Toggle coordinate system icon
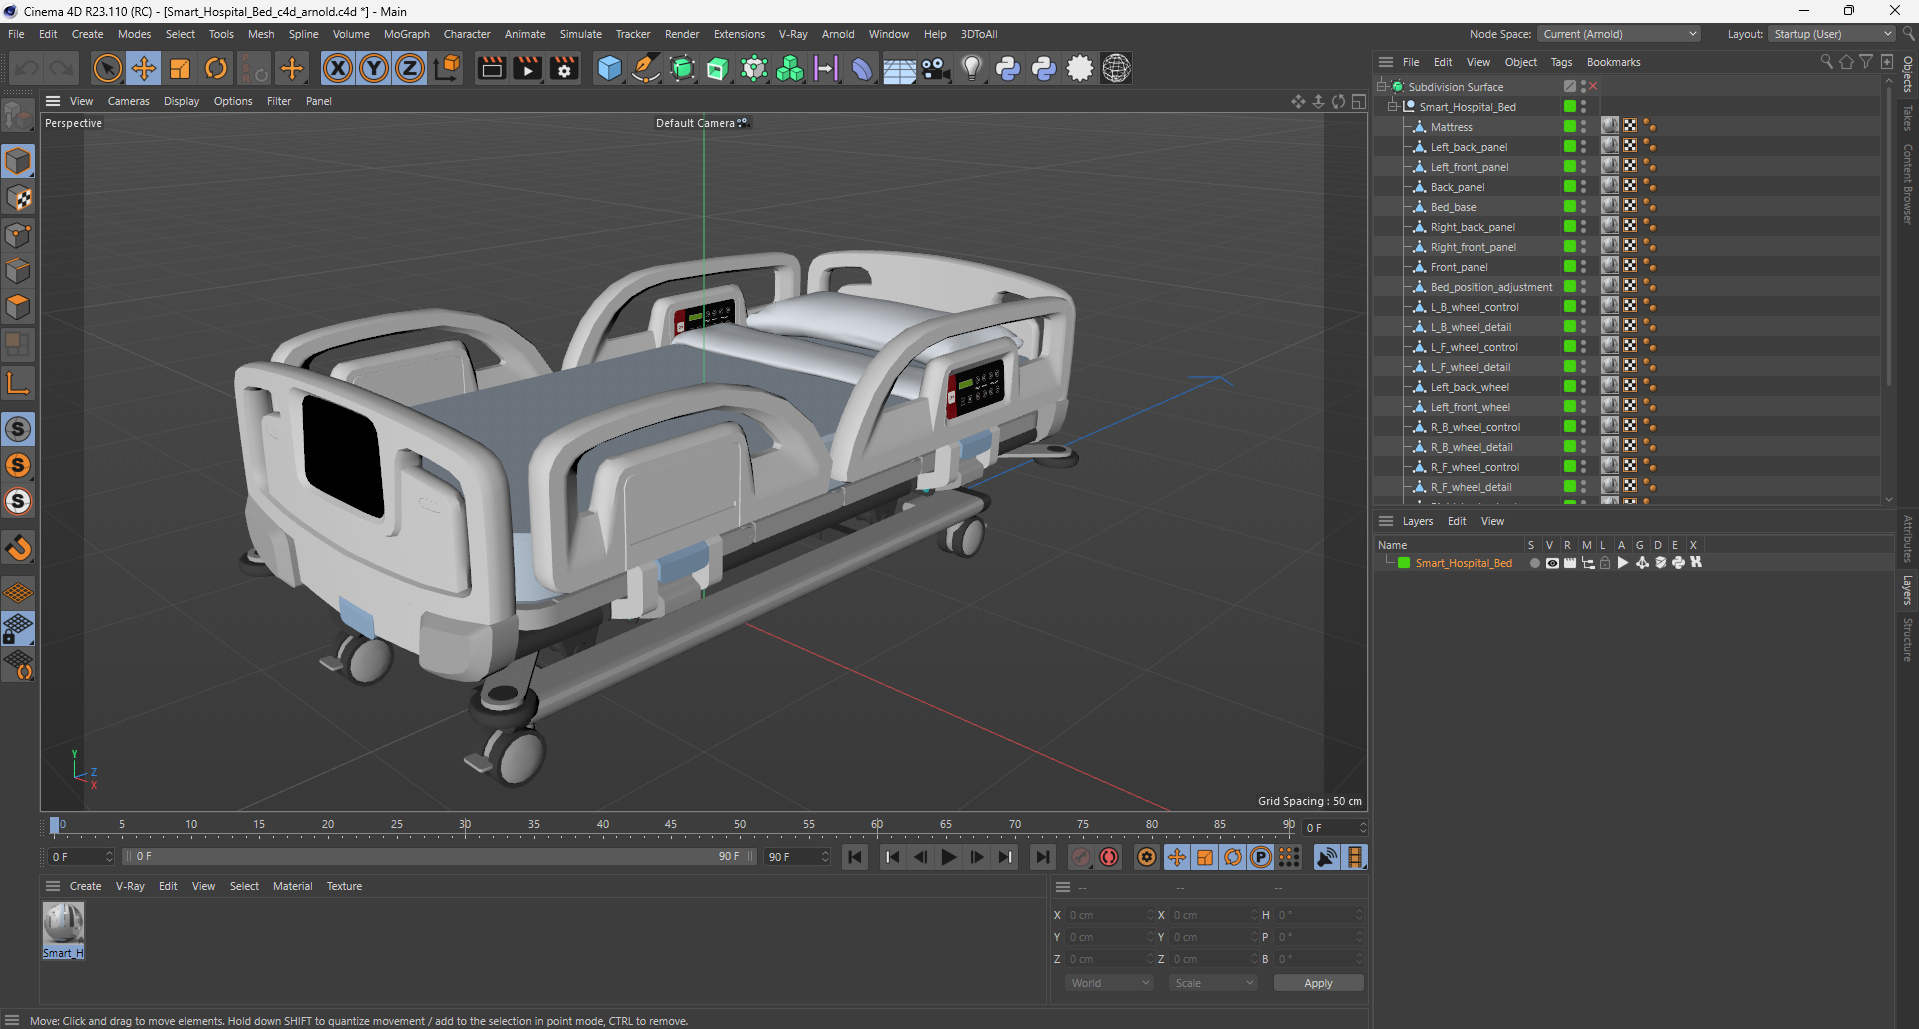The height and width of the screenshot is (1029, 1919). [x=448, y=68]
